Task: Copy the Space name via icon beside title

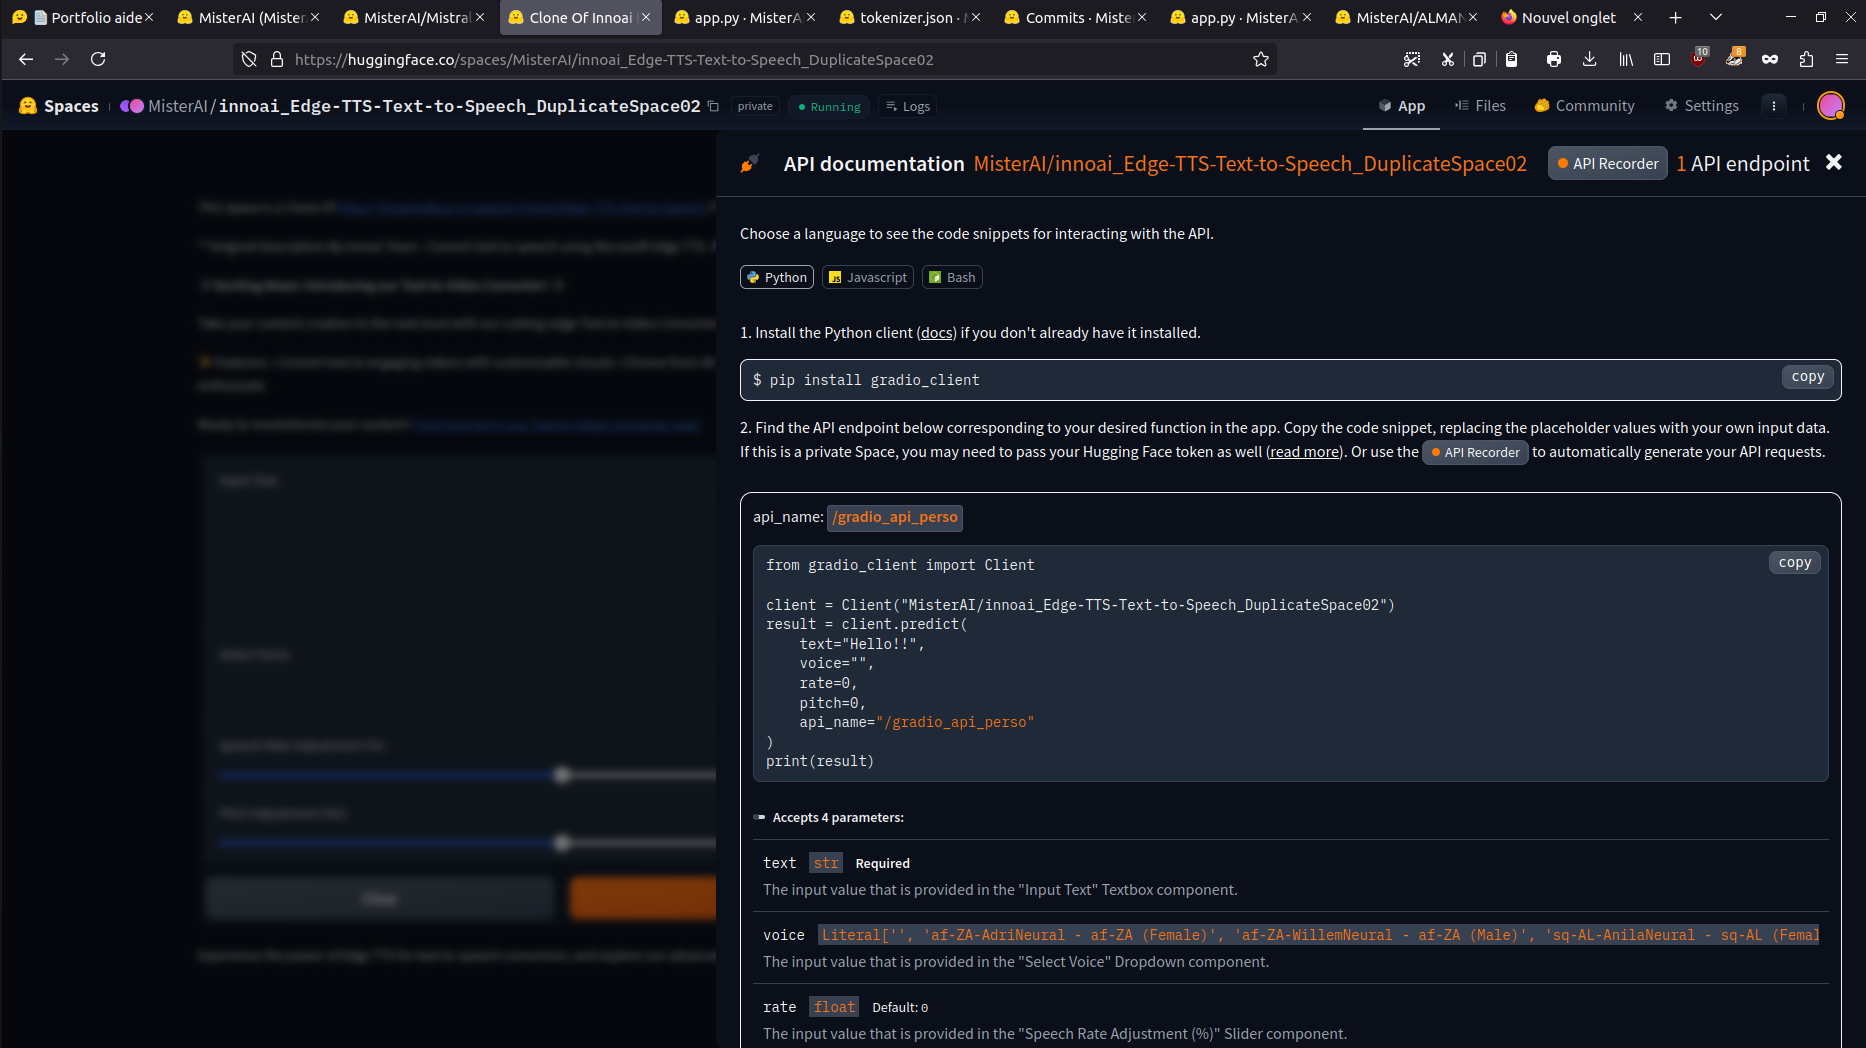Action: point(713,106)
